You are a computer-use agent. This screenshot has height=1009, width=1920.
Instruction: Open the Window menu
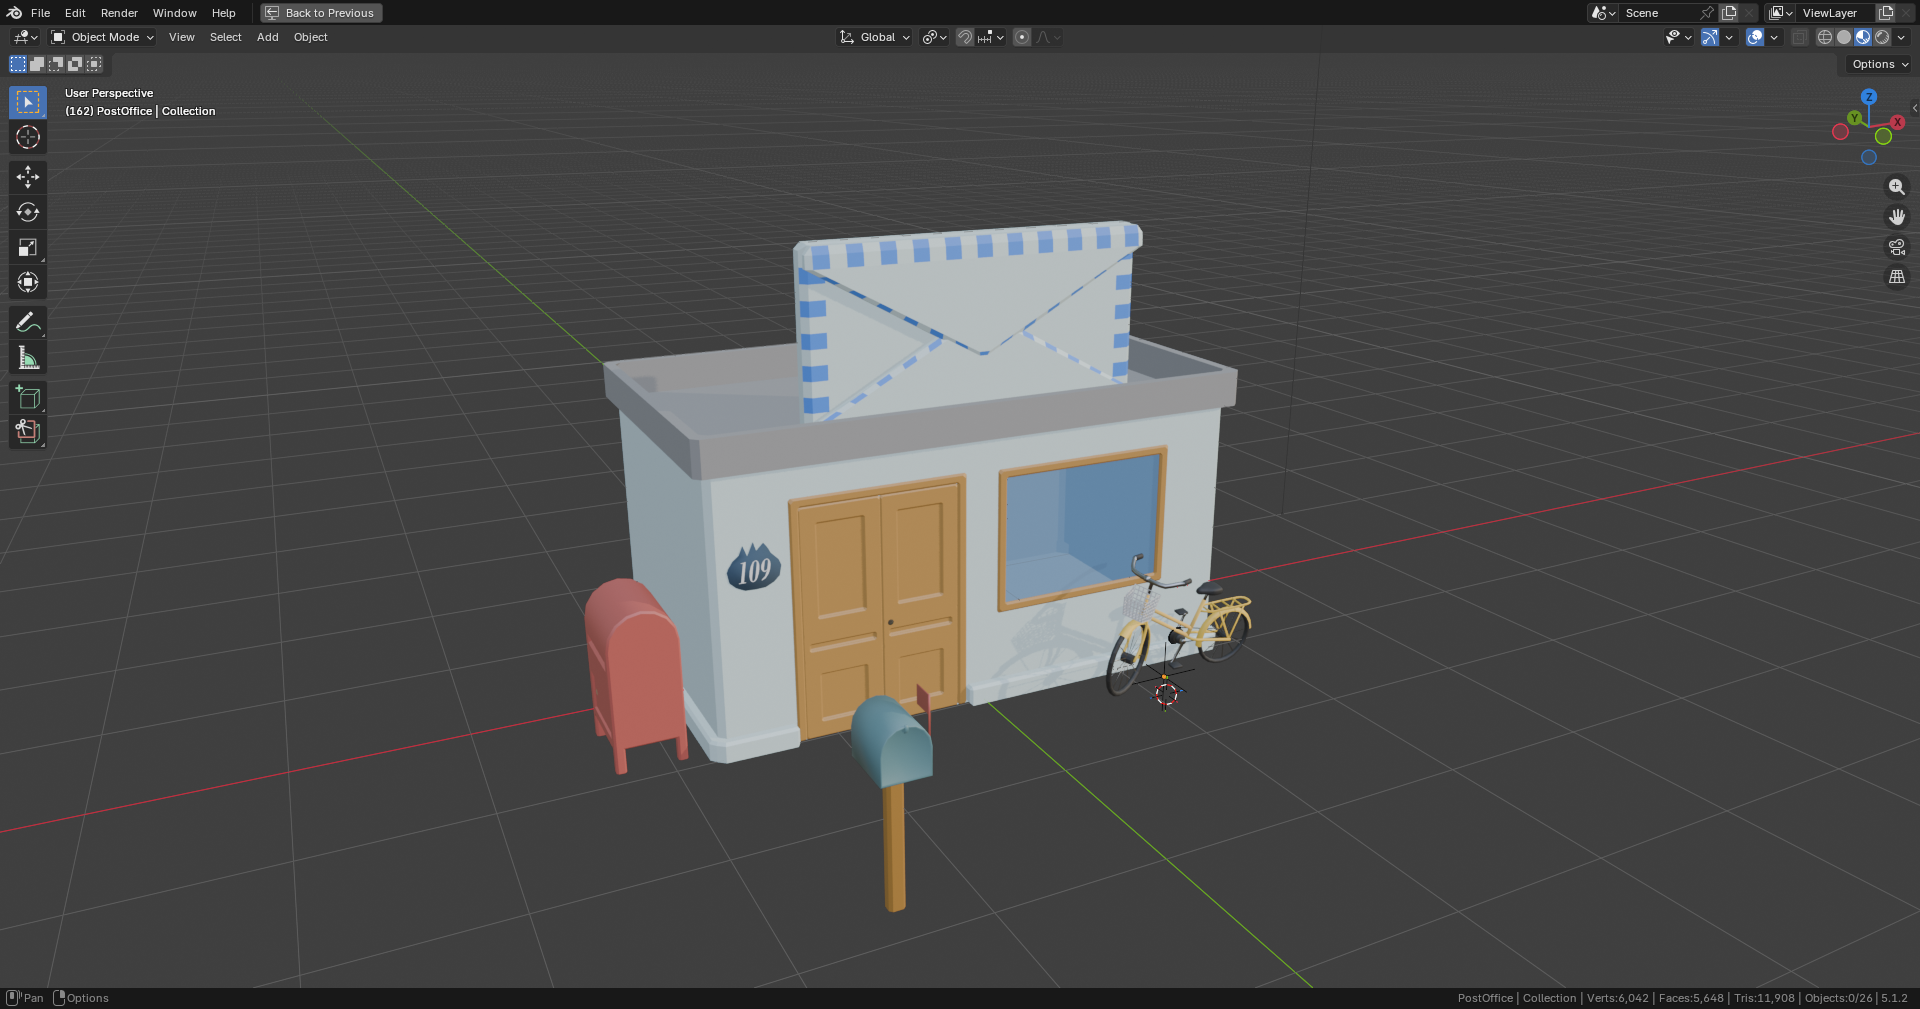coord(175,13)
